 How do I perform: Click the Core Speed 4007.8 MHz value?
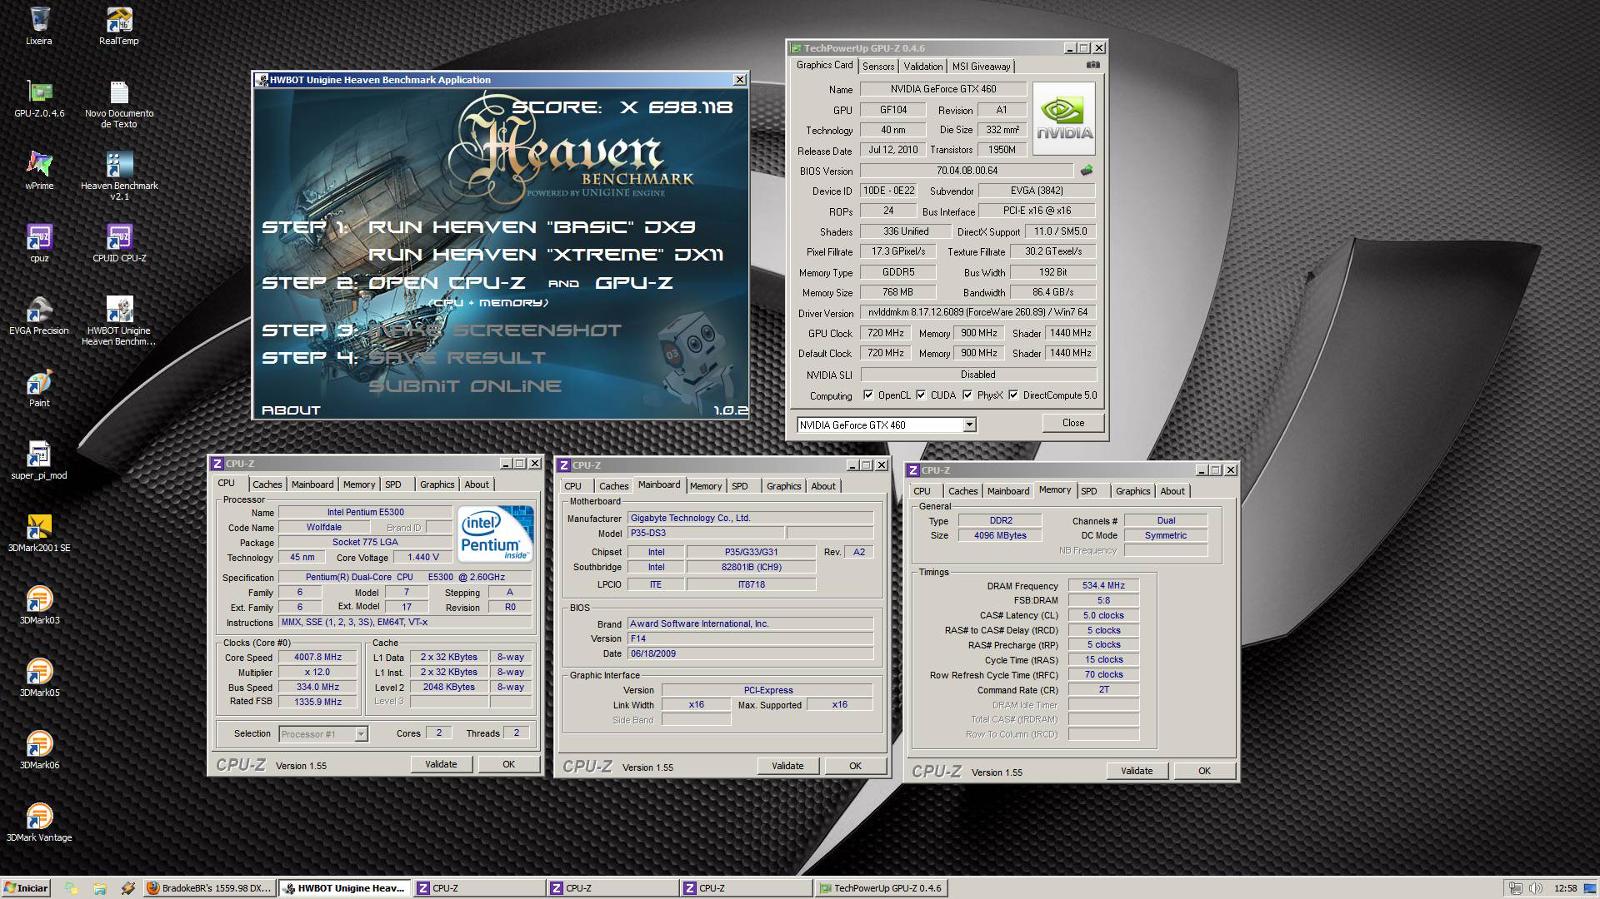point(317,657)
